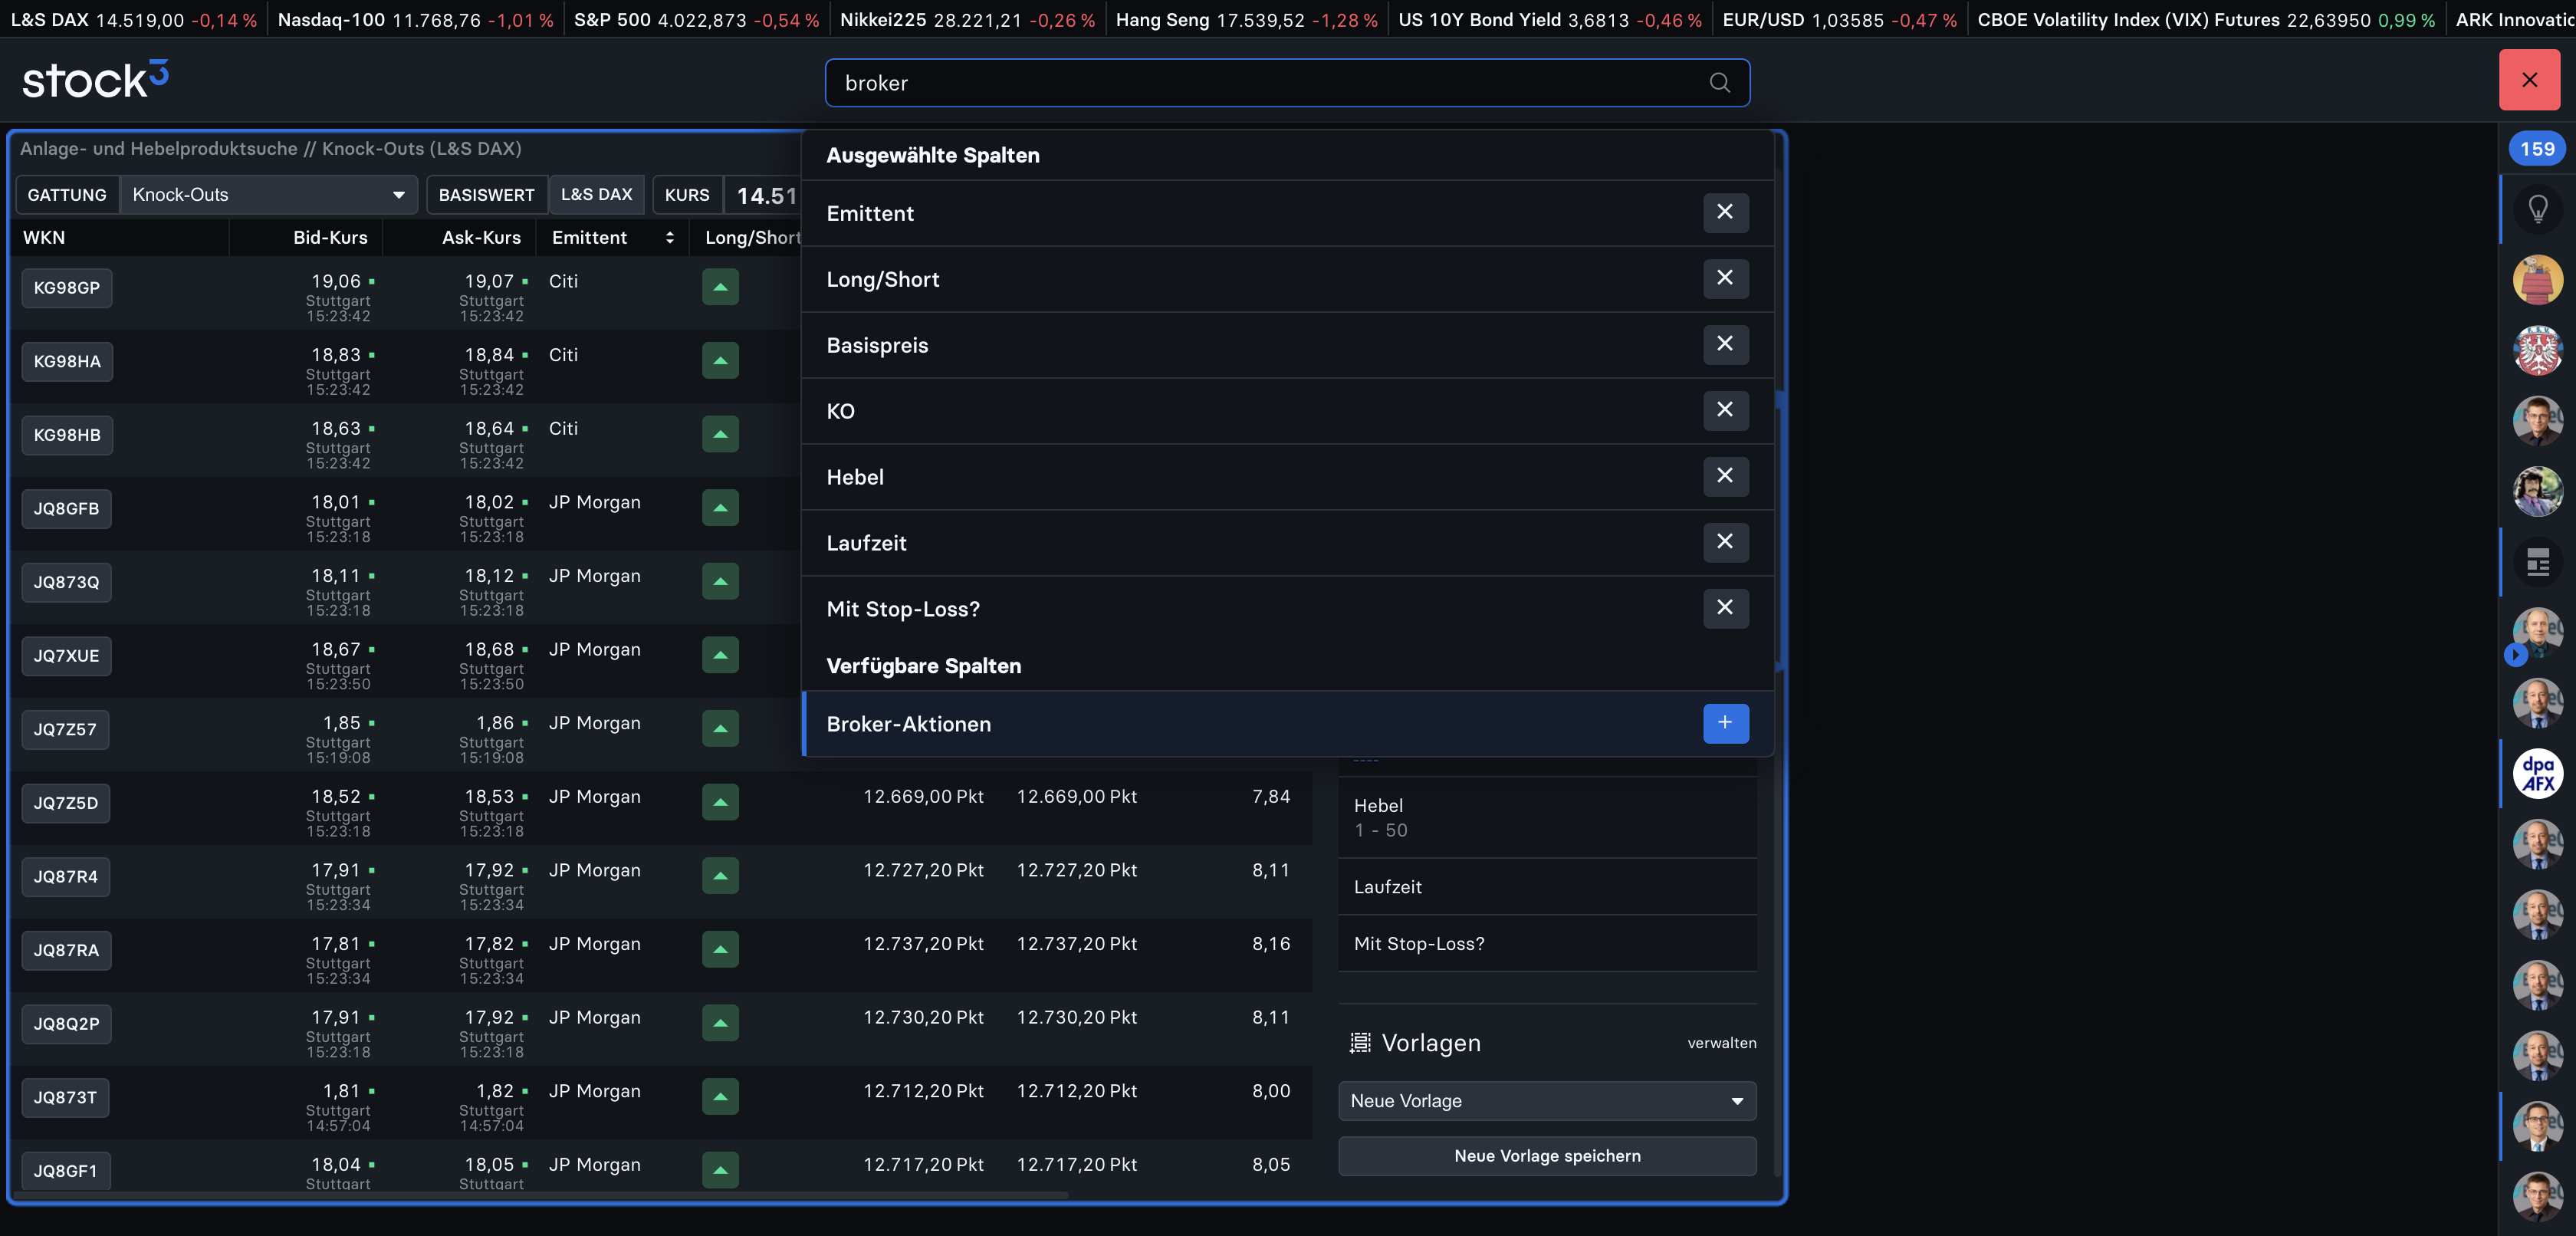The image size is (2576, 1236).
Task: Select the Broker-Aktionen available column row
Action: [1288, 724]
